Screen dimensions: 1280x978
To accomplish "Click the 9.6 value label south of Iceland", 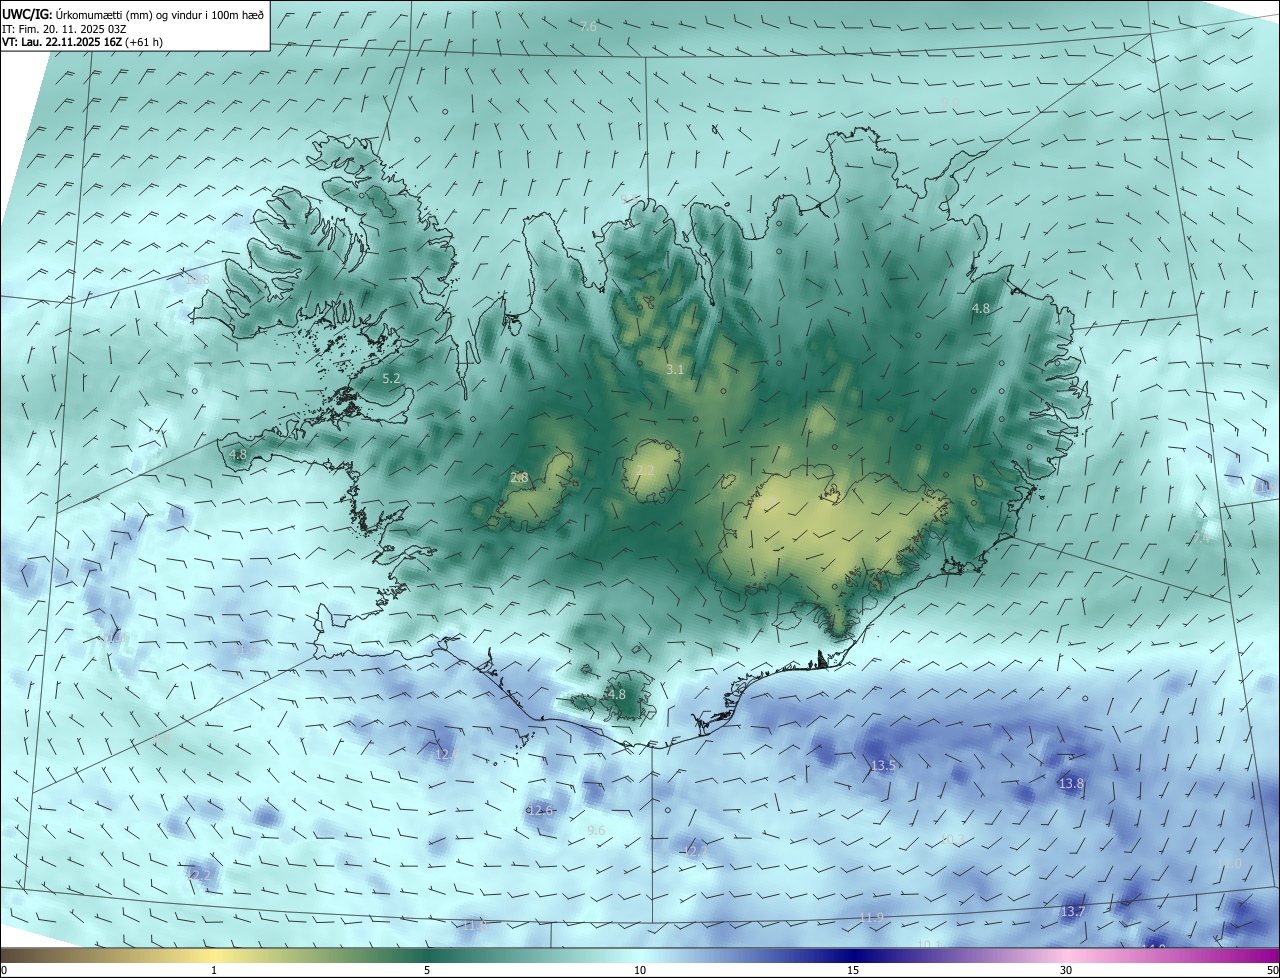I will pos(596,830).
